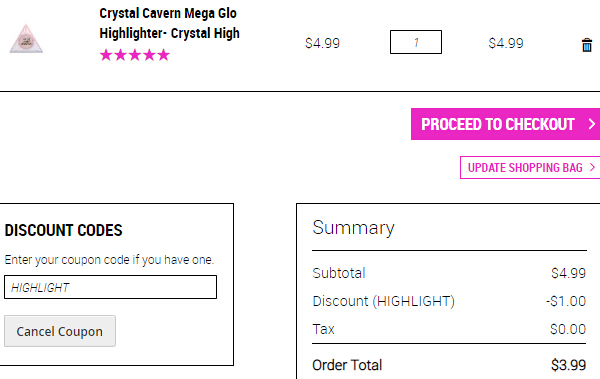Screen dimensions: 600x379
Task: Select the 'Enter your coupon code' instruction text
Action: coord(109,260)
